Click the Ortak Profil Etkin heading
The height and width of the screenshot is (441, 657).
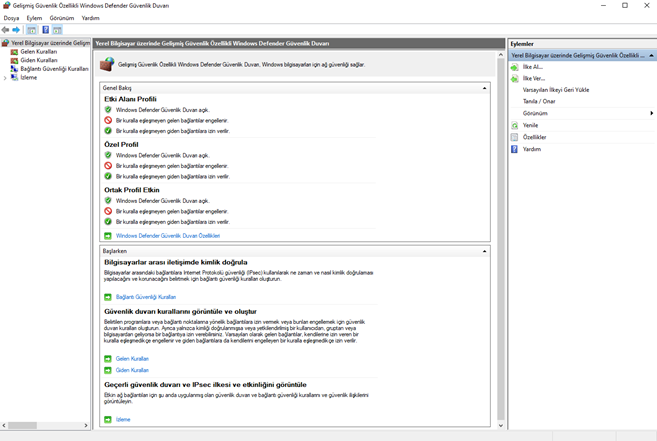tap(132, 190)
